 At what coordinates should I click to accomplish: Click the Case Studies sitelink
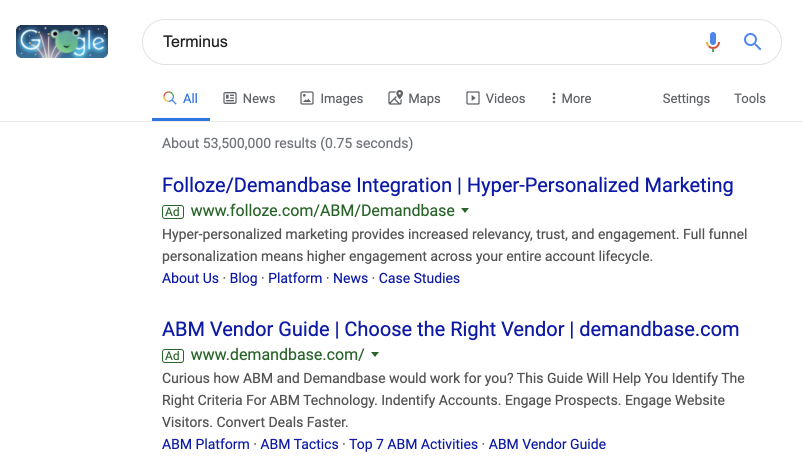[419, 278]
